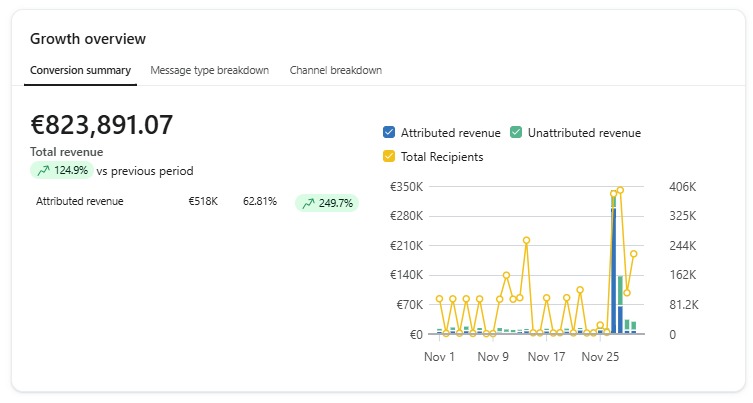Toggle the Unattributed revenue checkbox
Image resolution: width=753 pixels, height=403 pixels.
516,132
